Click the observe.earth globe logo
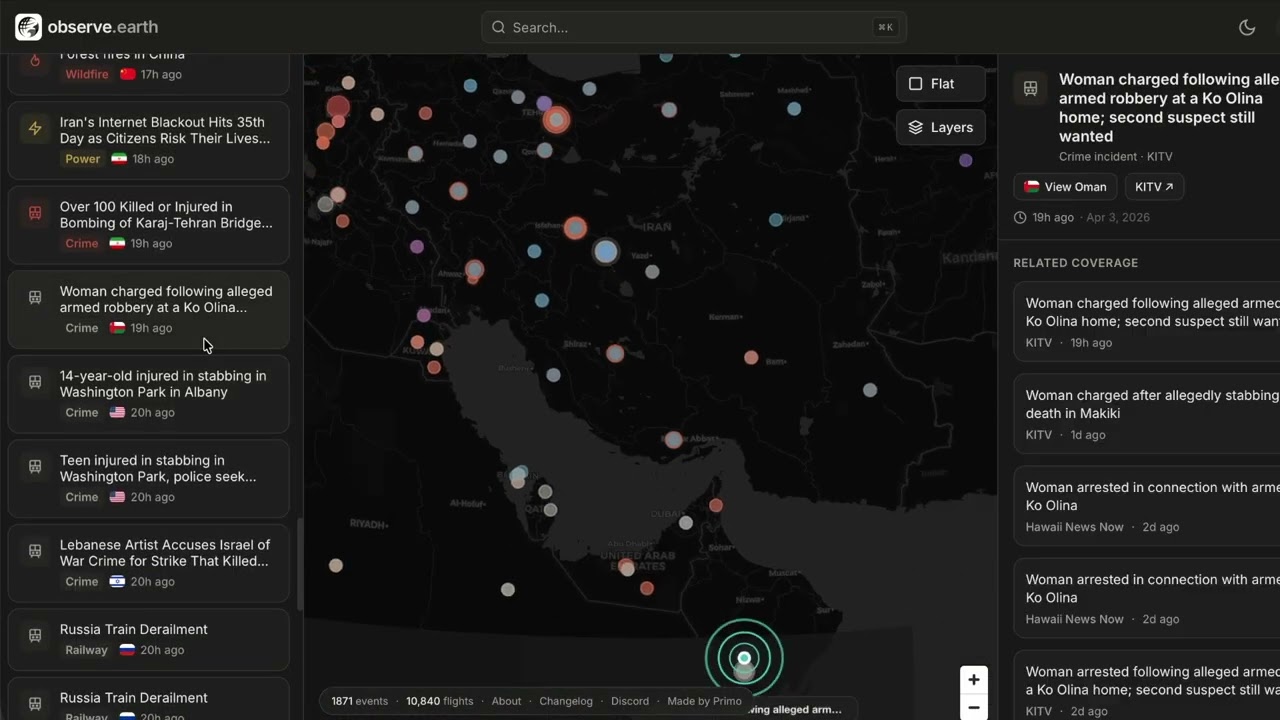This screenshot has width=1280, height=720. [28, 27]
